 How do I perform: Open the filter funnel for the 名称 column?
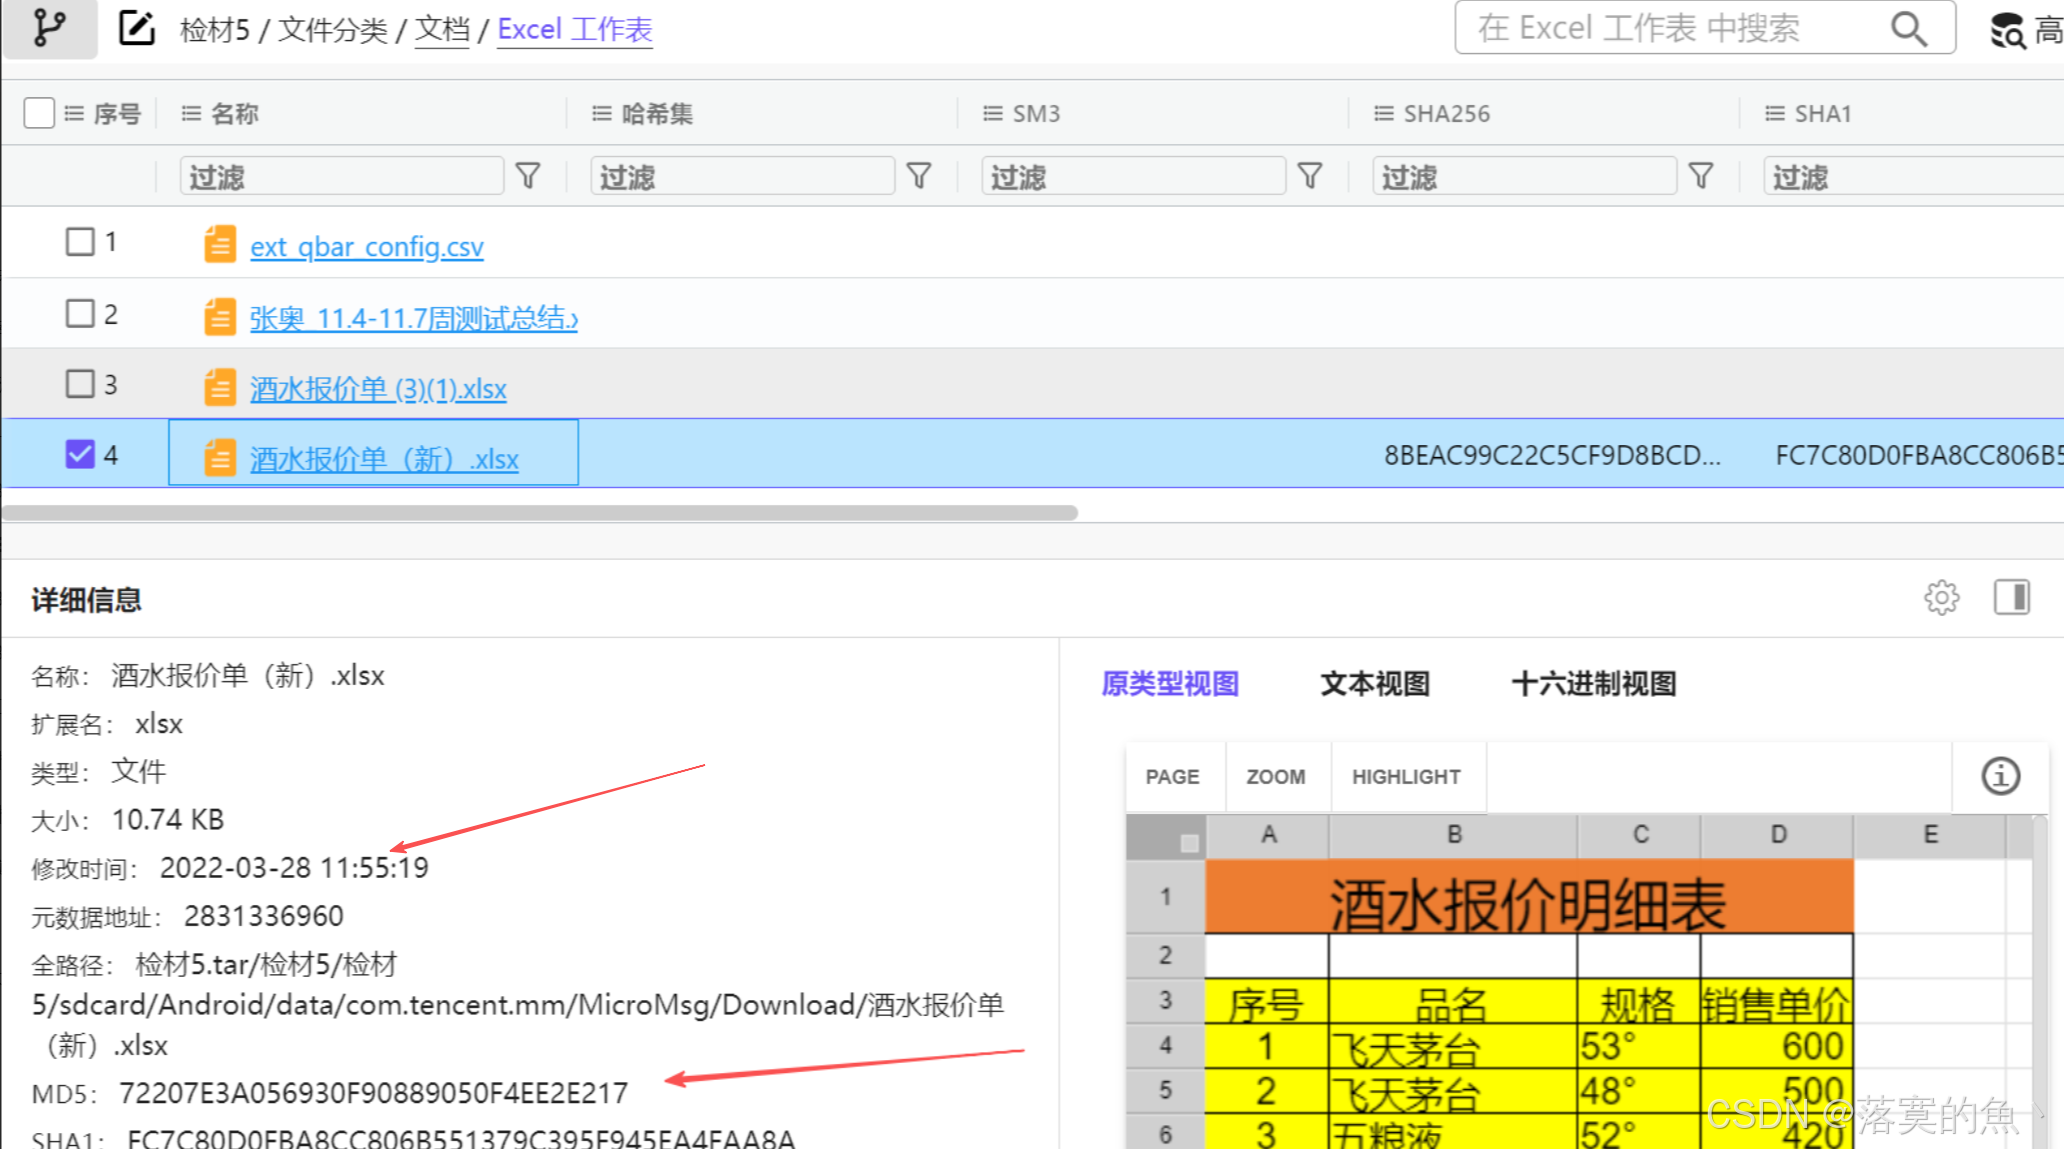[528, 177]
